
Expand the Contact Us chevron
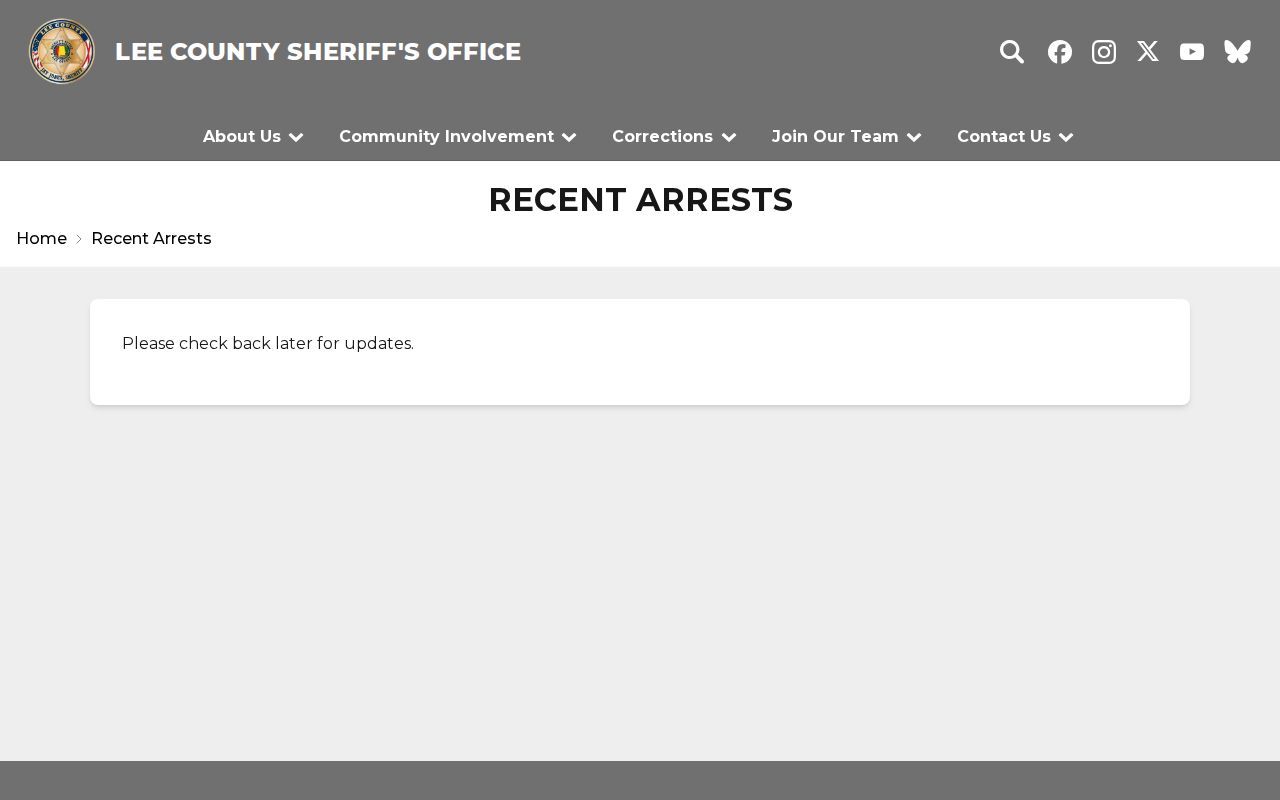click(1066, 137)
